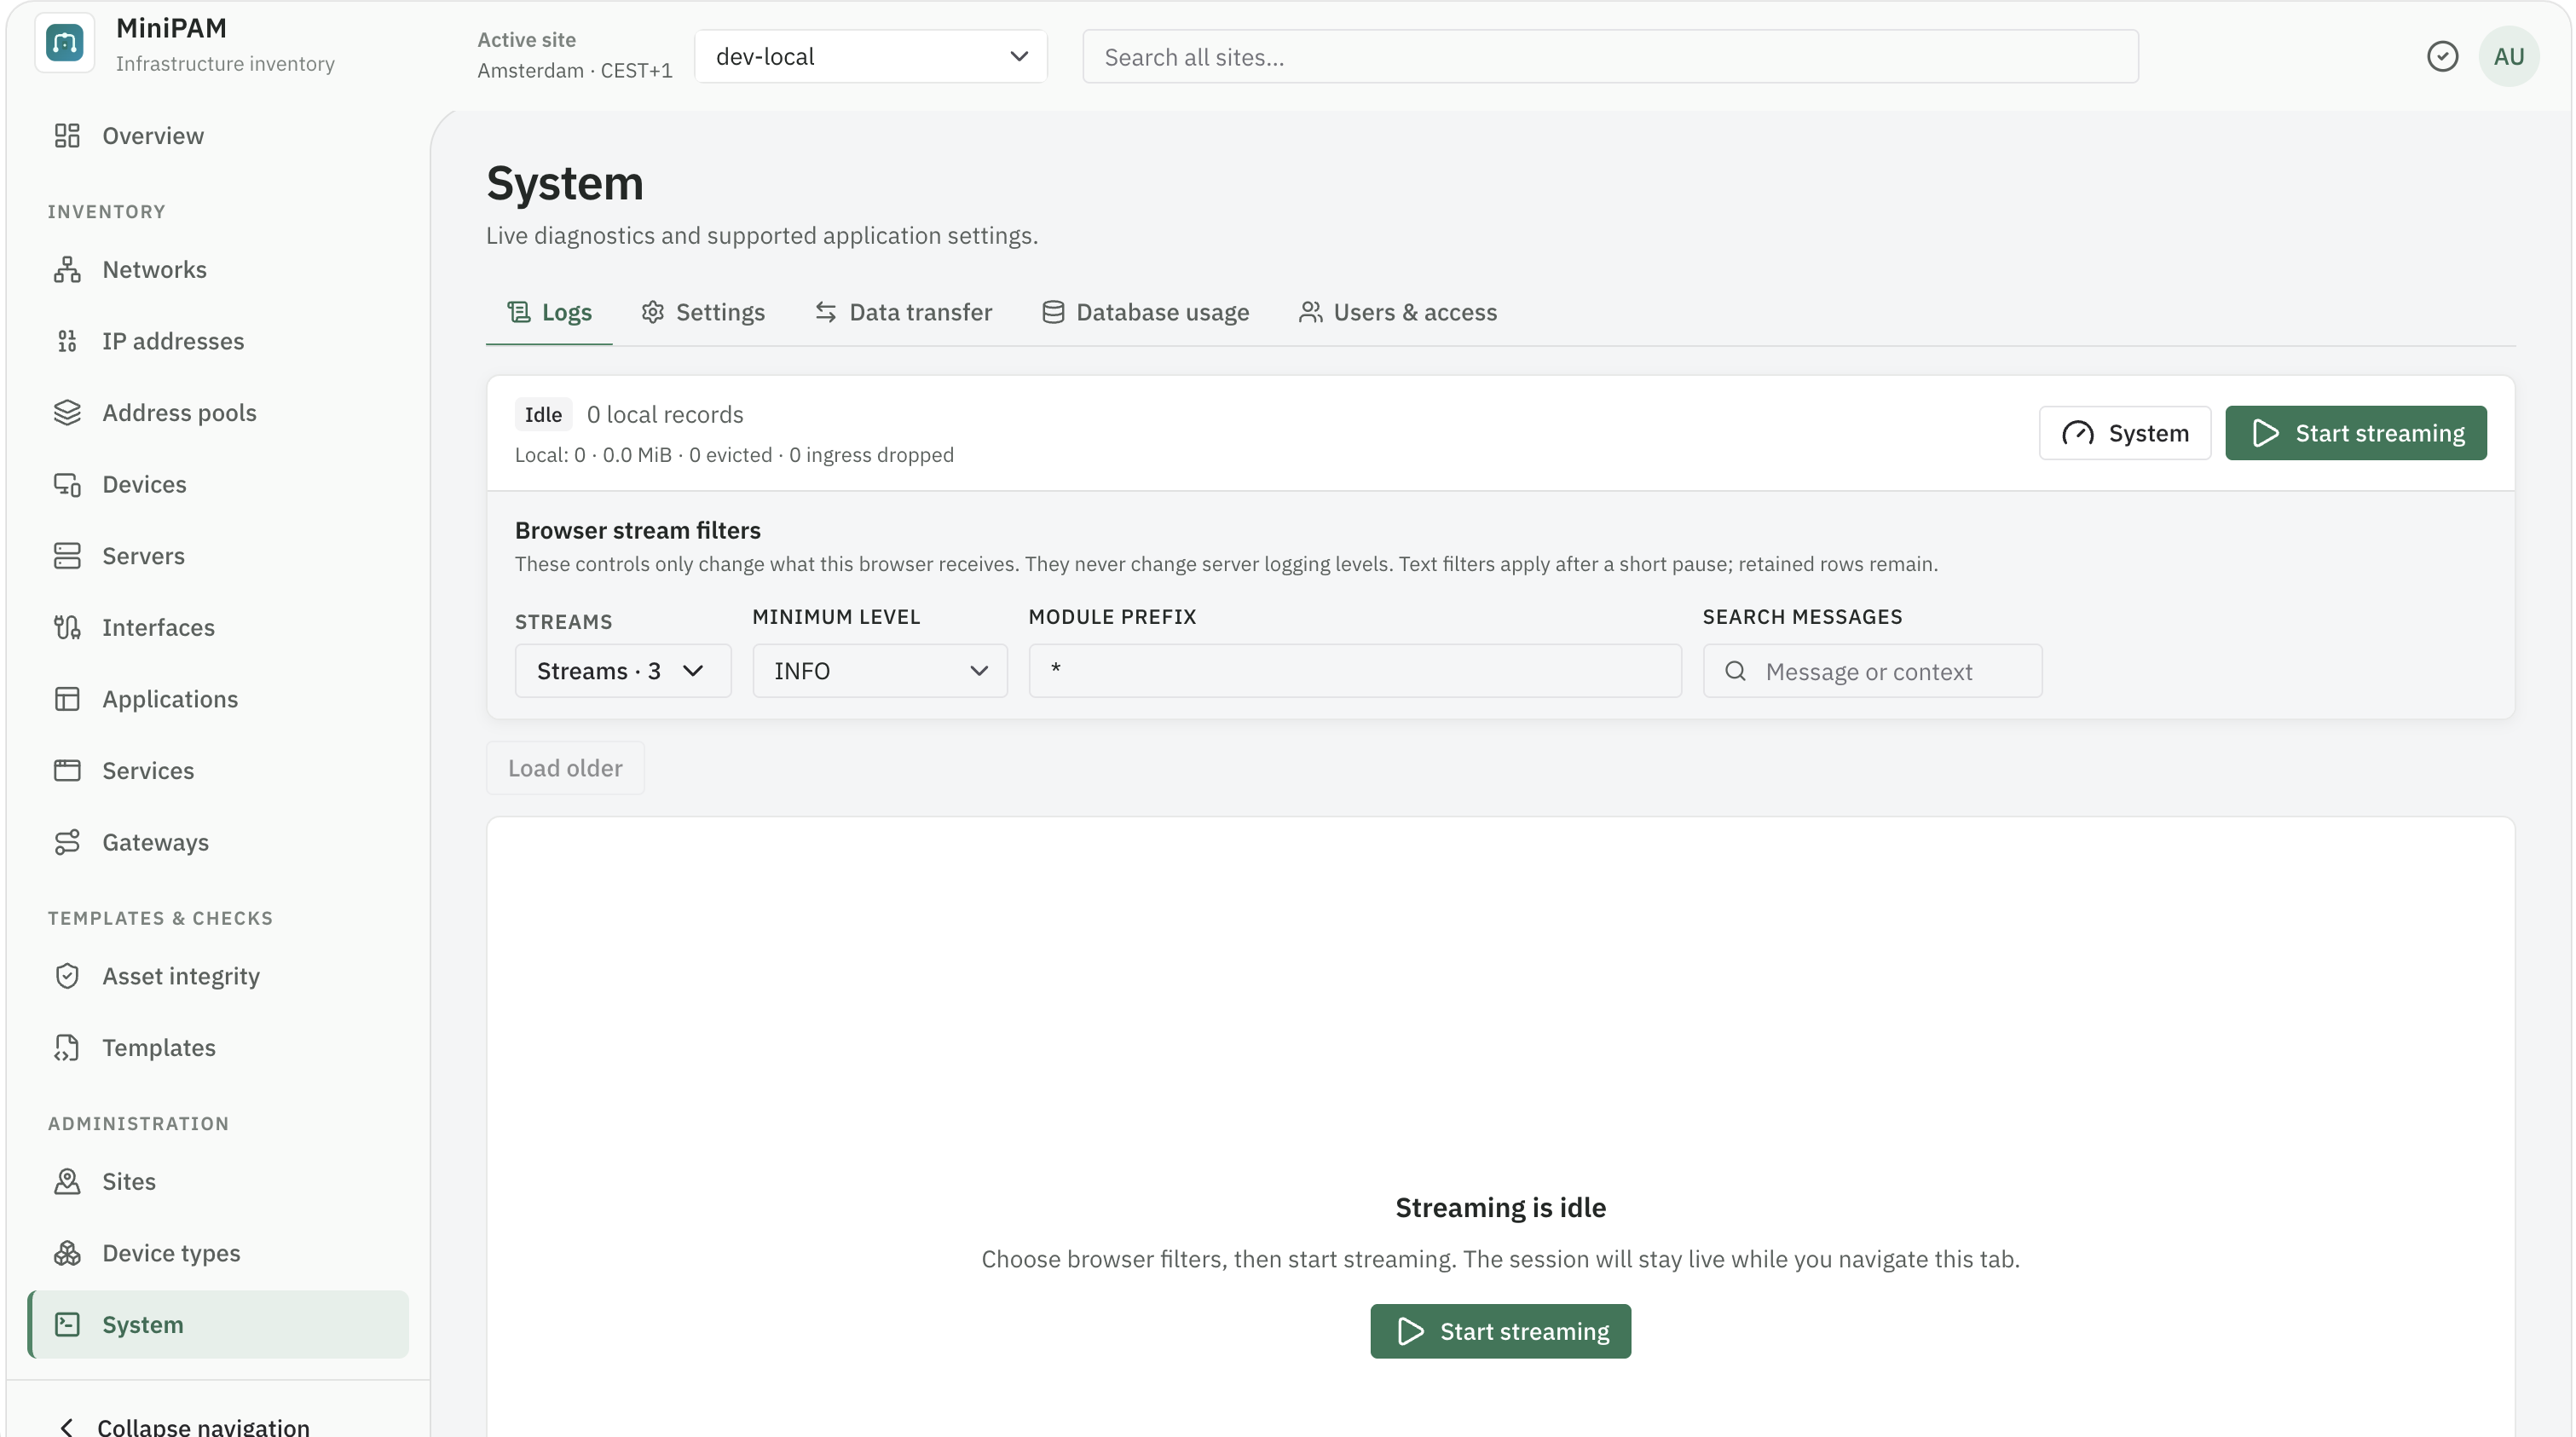The width and height of the screenshot is (2576, 1437).
Task: Click the status checkmark icon in header
Action: (2442, 57)
